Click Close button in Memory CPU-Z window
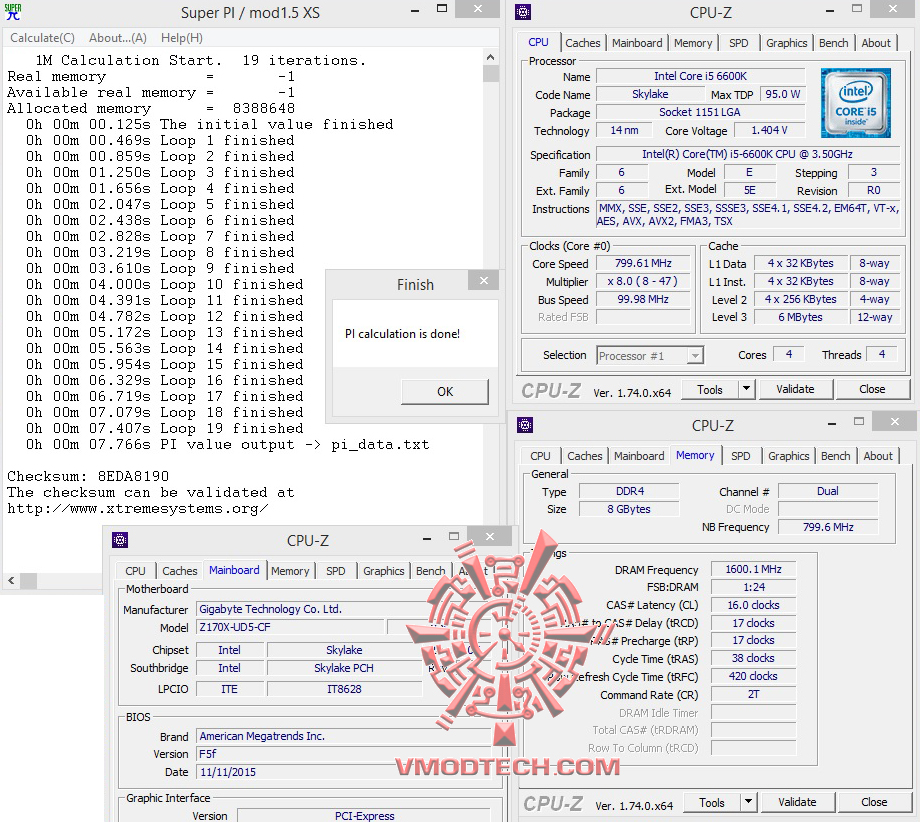 [874, 803]
